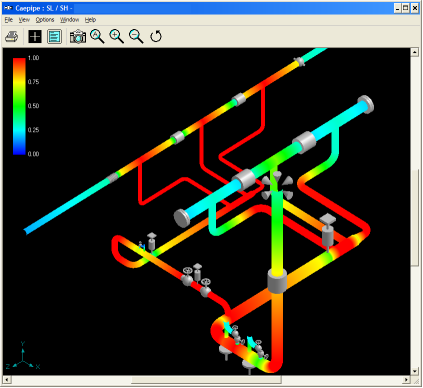
Task: Open the Window menu
Action: click(x=69, y=20)
